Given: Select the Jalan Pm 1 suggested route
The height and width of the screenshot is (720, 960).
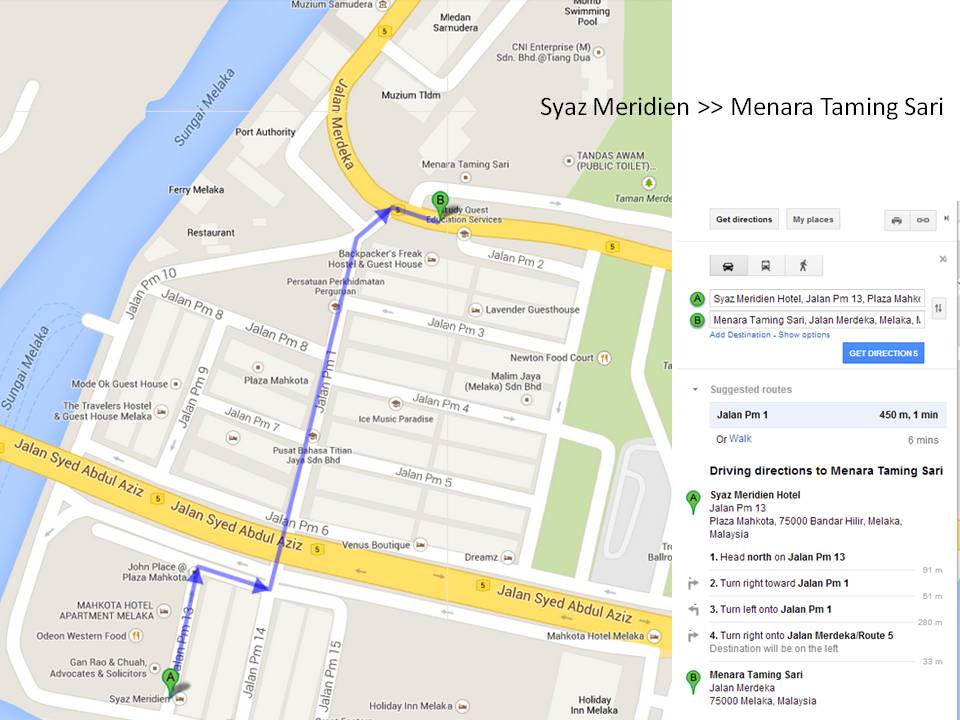Looking at the screenshot, I should coord(827,415).
